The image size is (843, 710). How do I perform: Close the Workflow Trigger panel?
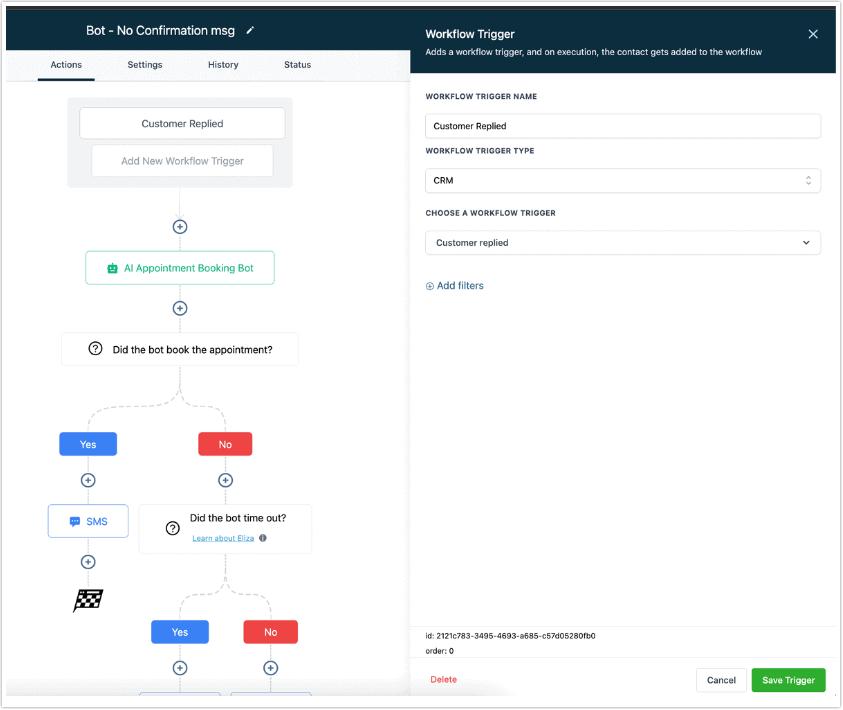pyautogui.click(x=813, y=34)
